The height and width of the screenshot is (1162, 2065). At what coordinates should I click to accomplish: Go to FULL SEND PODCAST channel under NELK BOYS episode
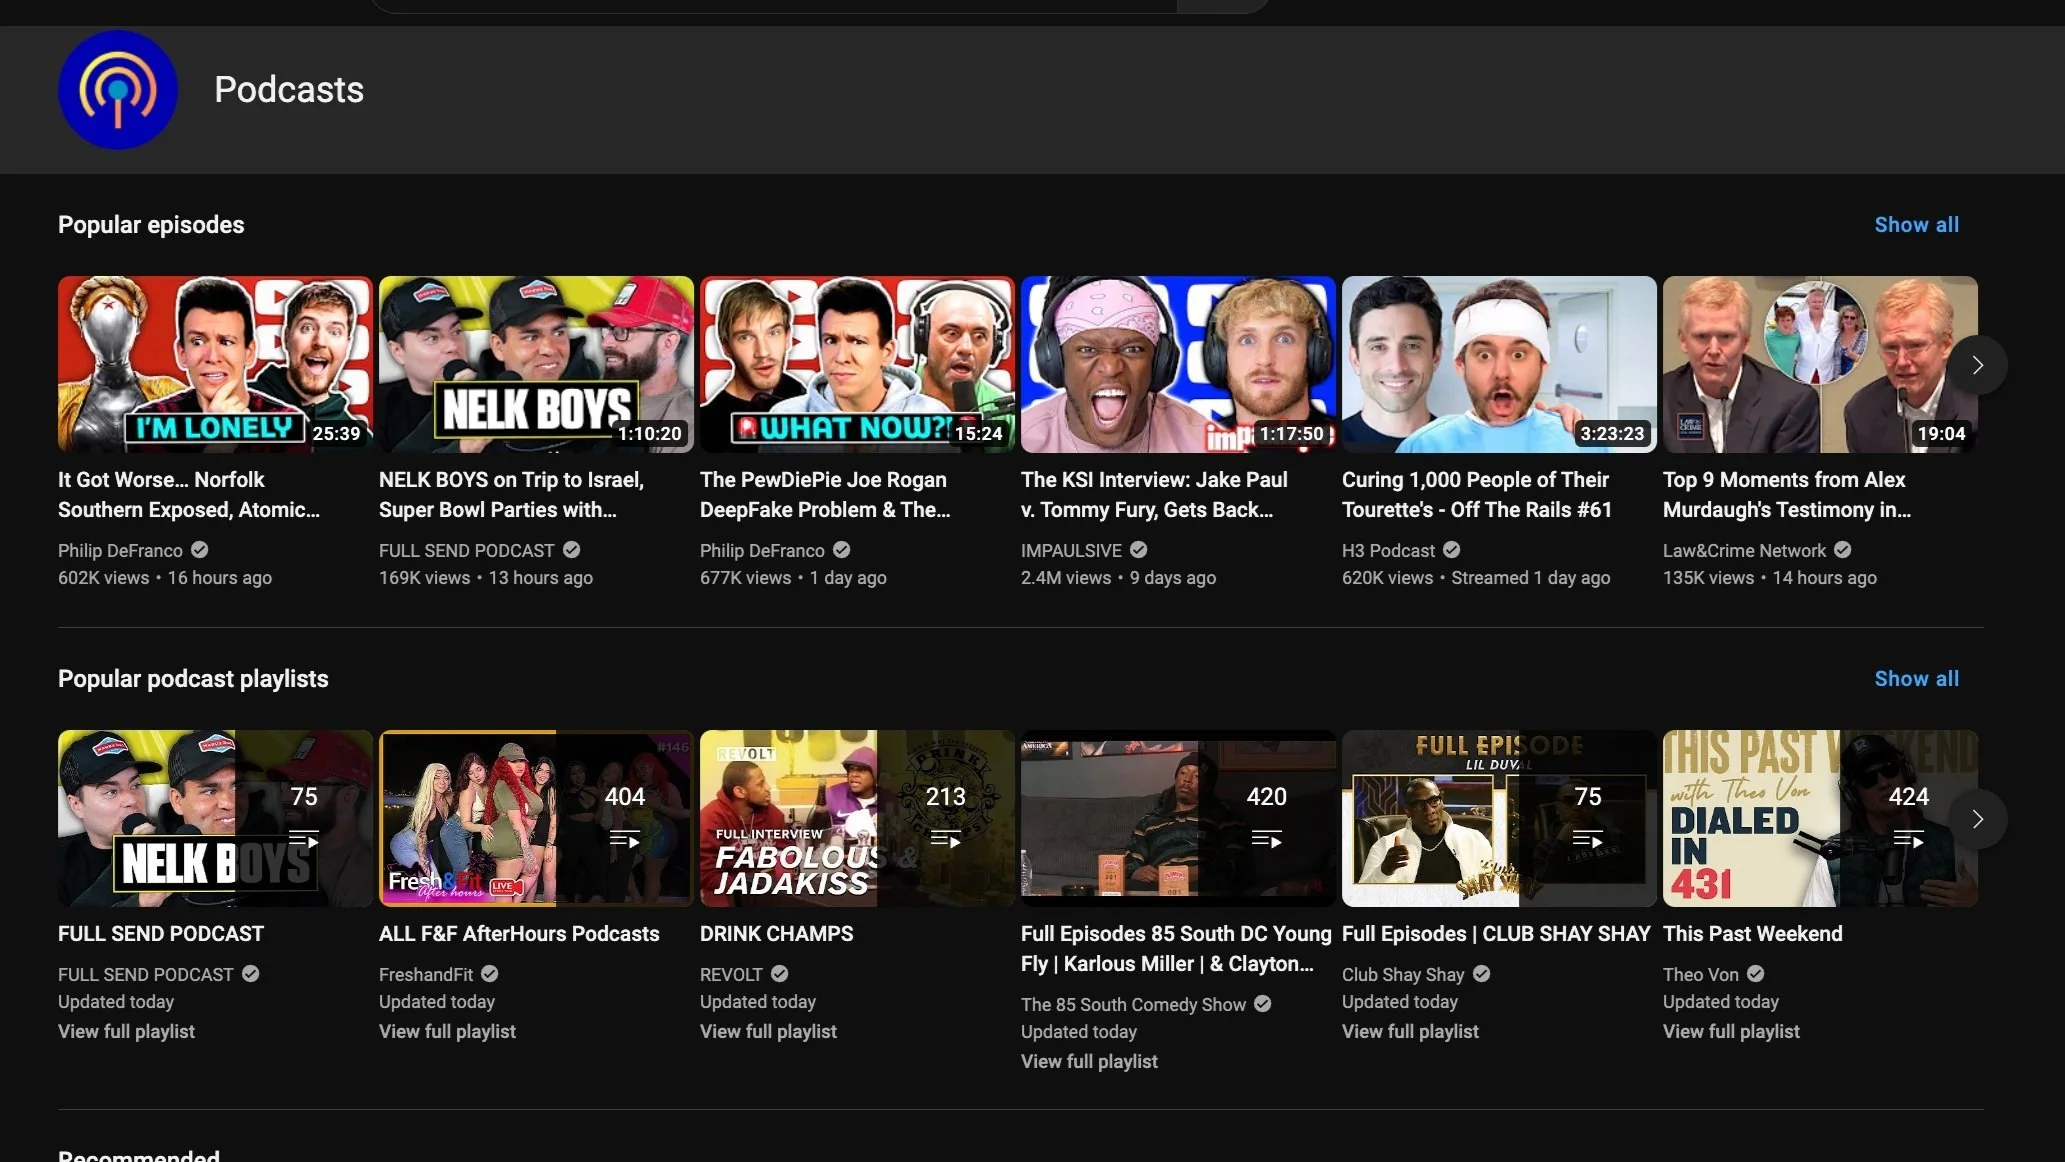pos(466,551)
